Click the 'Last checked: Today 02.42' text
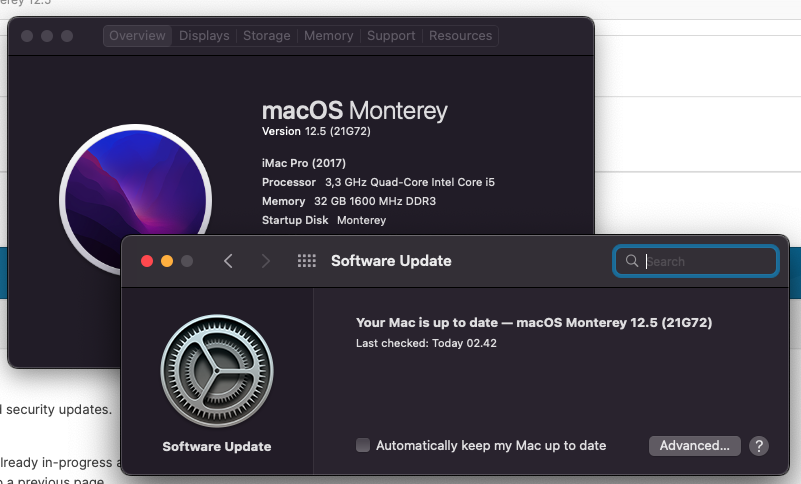Viewport: 801px width, 484px height. pos(426,343)
